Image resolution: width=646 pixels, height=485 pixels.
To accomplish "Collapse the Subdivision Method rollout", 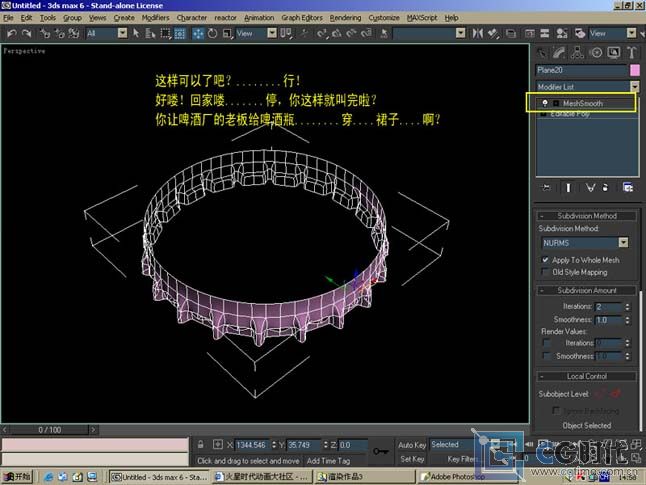I will [x=587, y=216].
